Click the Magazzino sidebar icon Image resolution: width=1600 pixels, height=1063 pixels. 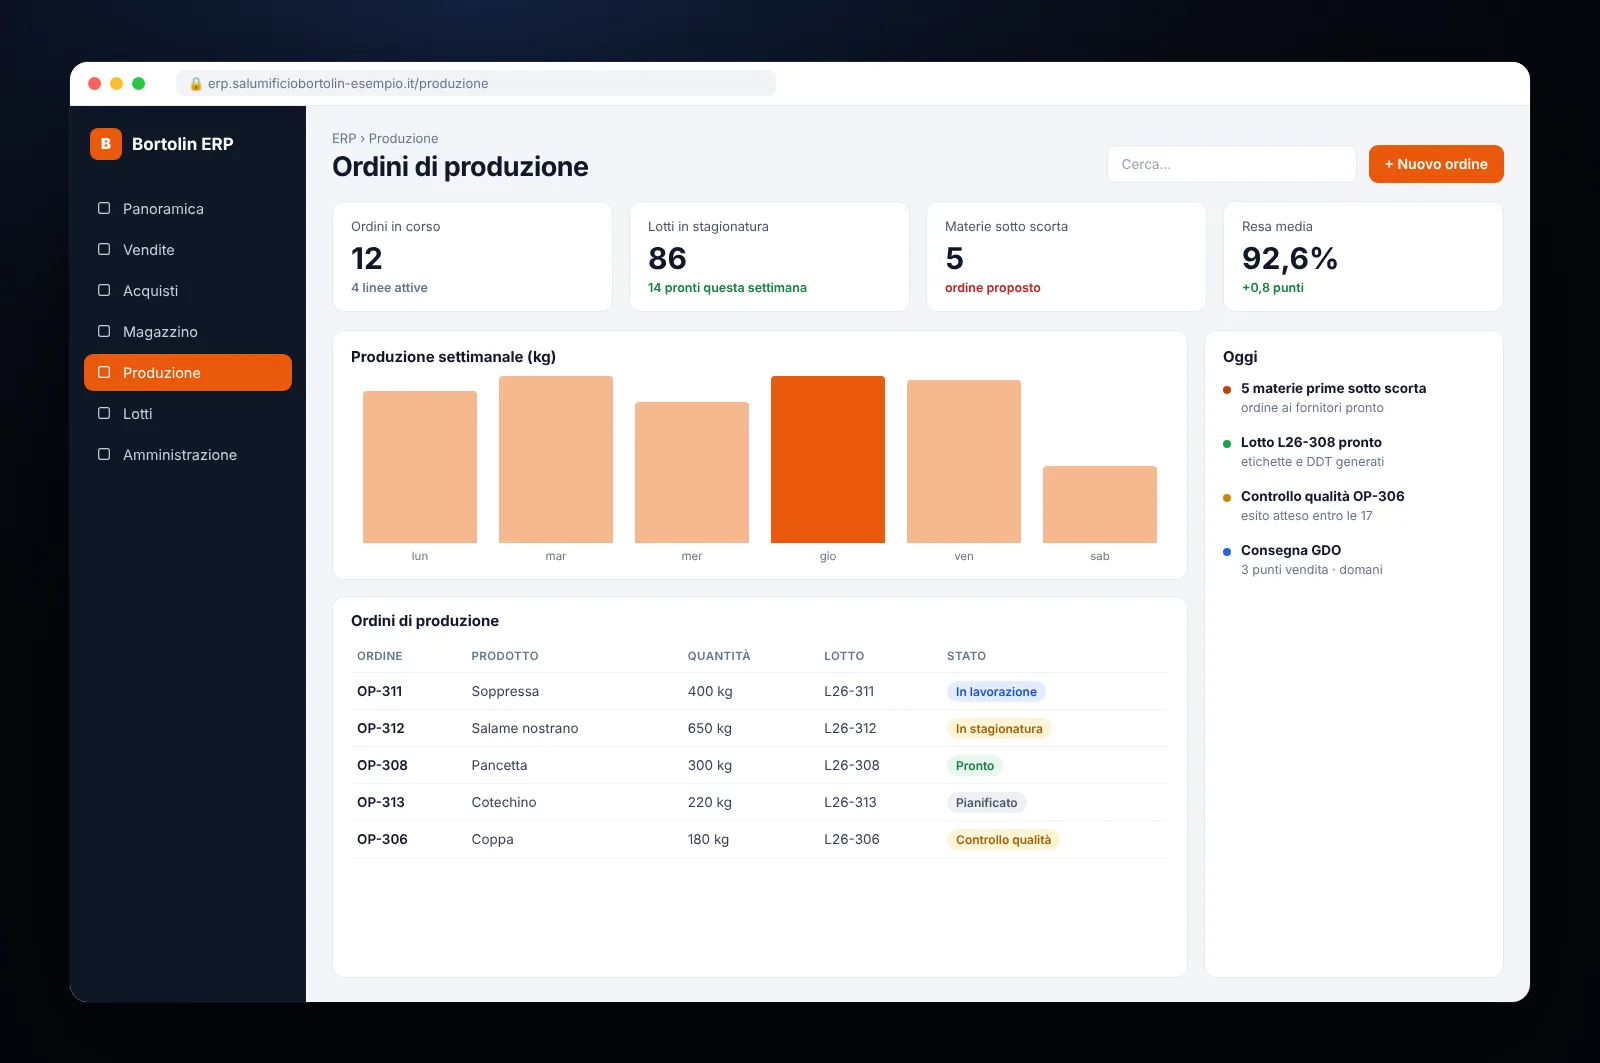click(104, 331)
